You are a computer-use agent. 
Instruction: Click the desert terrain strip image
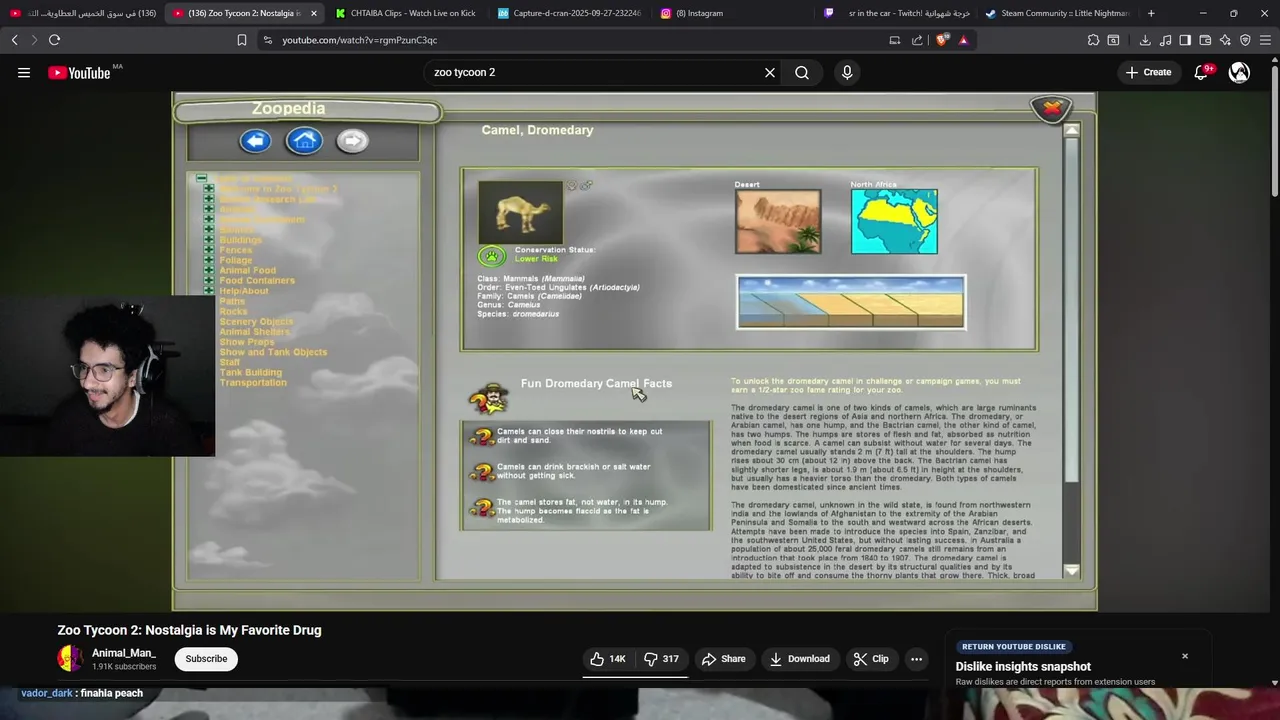click(851, 301)
